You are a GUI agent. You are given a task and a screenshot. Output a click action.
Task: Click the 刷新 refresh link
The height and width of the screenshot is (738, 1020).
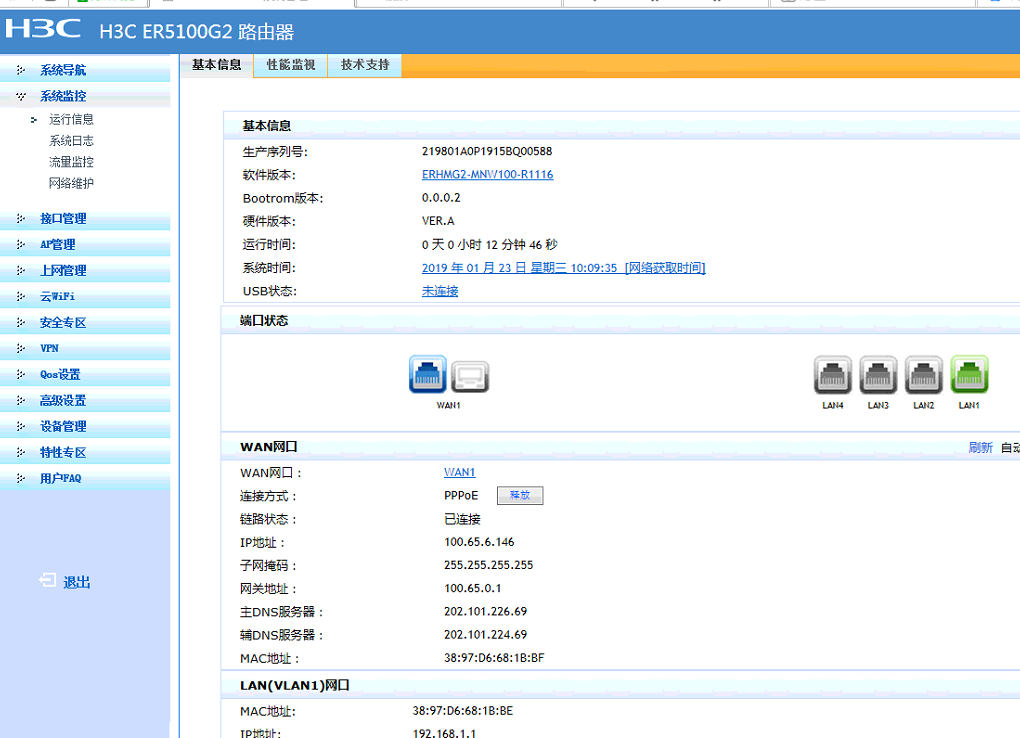[980, 447]
